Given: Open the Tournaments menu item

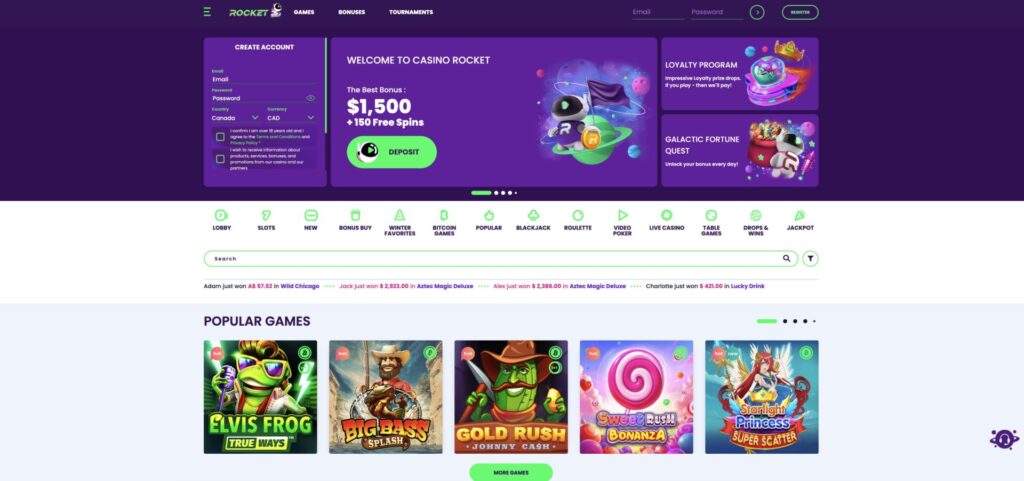Looking at the screenshot, I should tap(411, 12).
